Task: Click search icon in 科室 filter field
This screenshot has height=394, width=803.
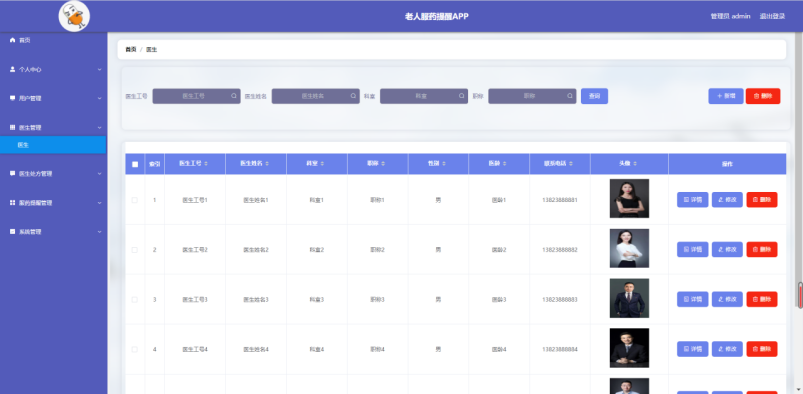Action: point(461,96)
